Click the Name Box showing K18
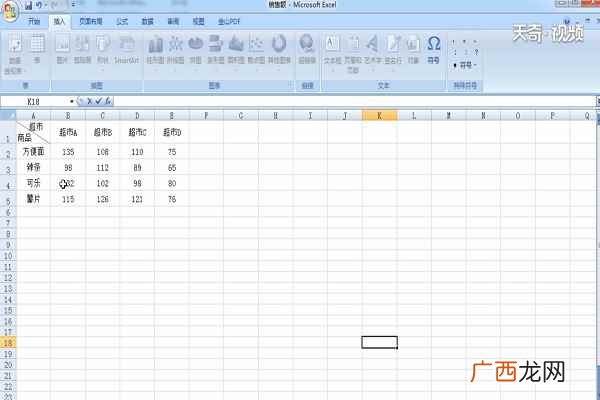Viewport: 600px width, 400px height. coord(34,101)
